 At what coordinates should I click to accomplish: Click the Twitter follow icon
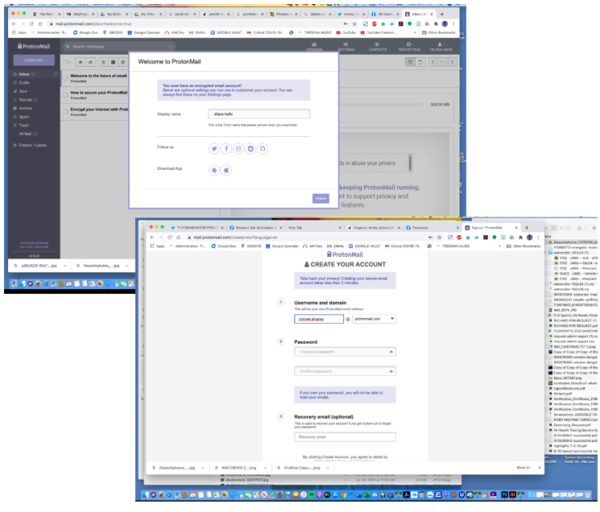pos(214,148)
